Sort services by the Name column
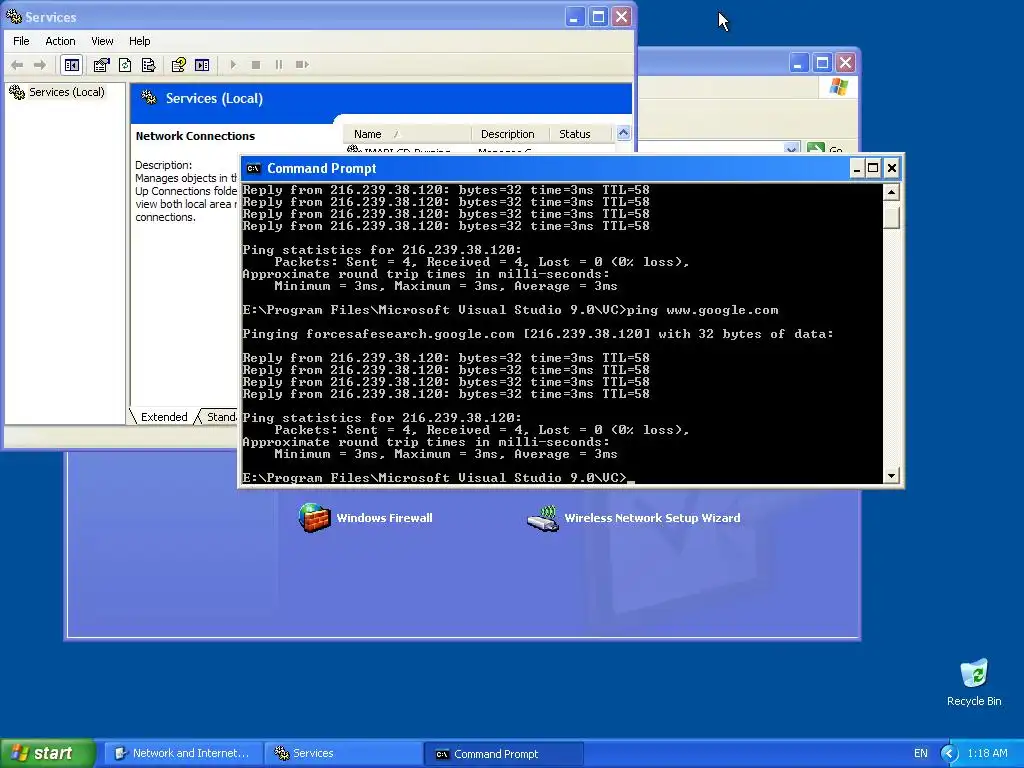1024x768 pixels. tap(407, 134)
